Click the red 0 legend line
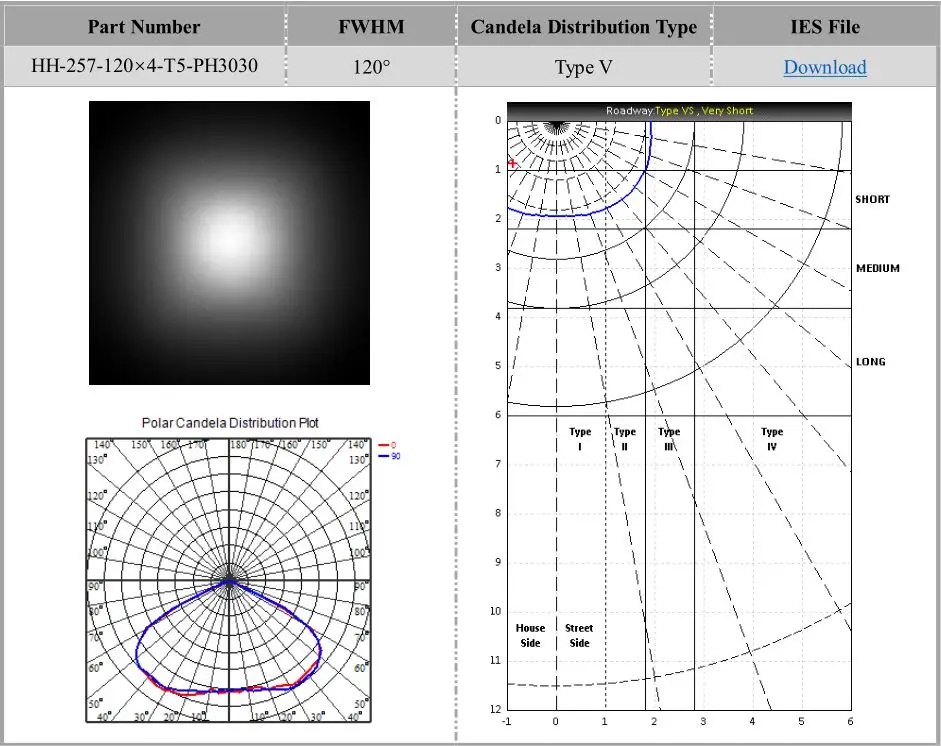Screen dimensions: 941x746 pyautogui.click(x=386, y=444)
